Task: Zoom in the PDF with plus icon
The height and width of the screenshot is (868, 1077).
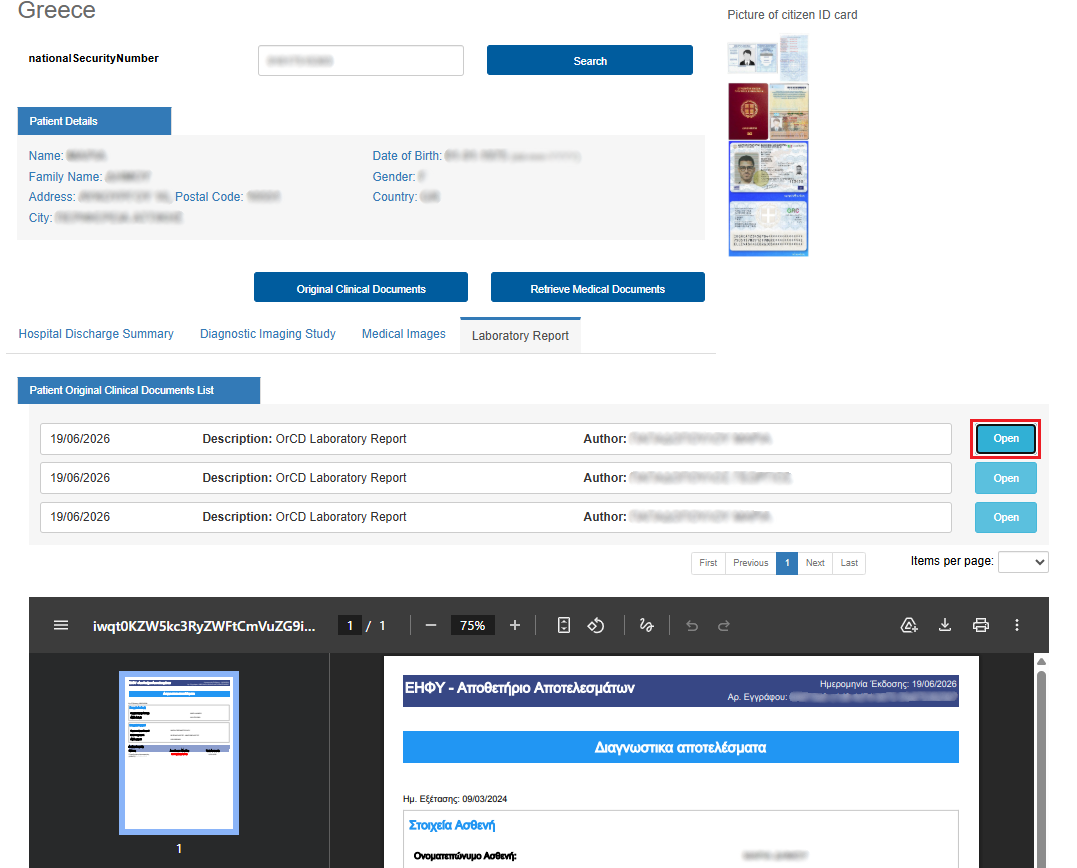Action: point(514,626)
